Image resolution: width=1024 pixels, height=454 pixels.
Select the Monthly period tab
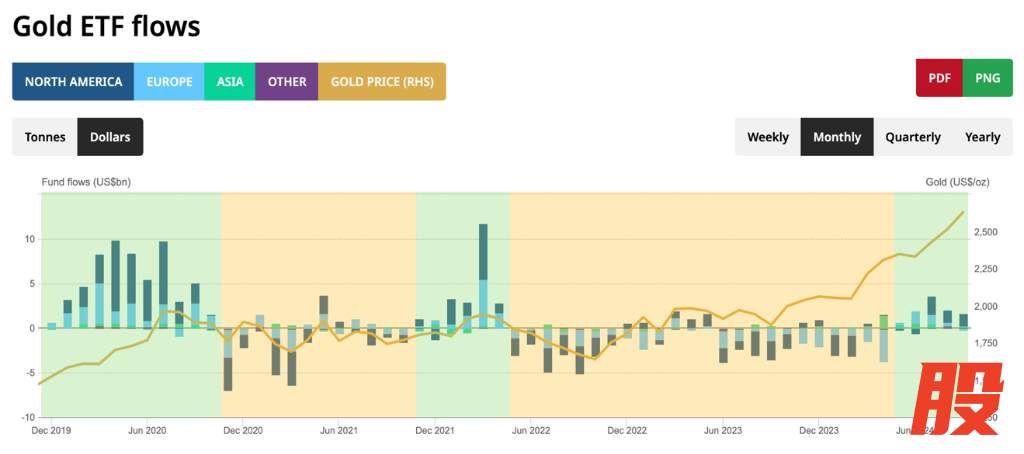point(837,137)
